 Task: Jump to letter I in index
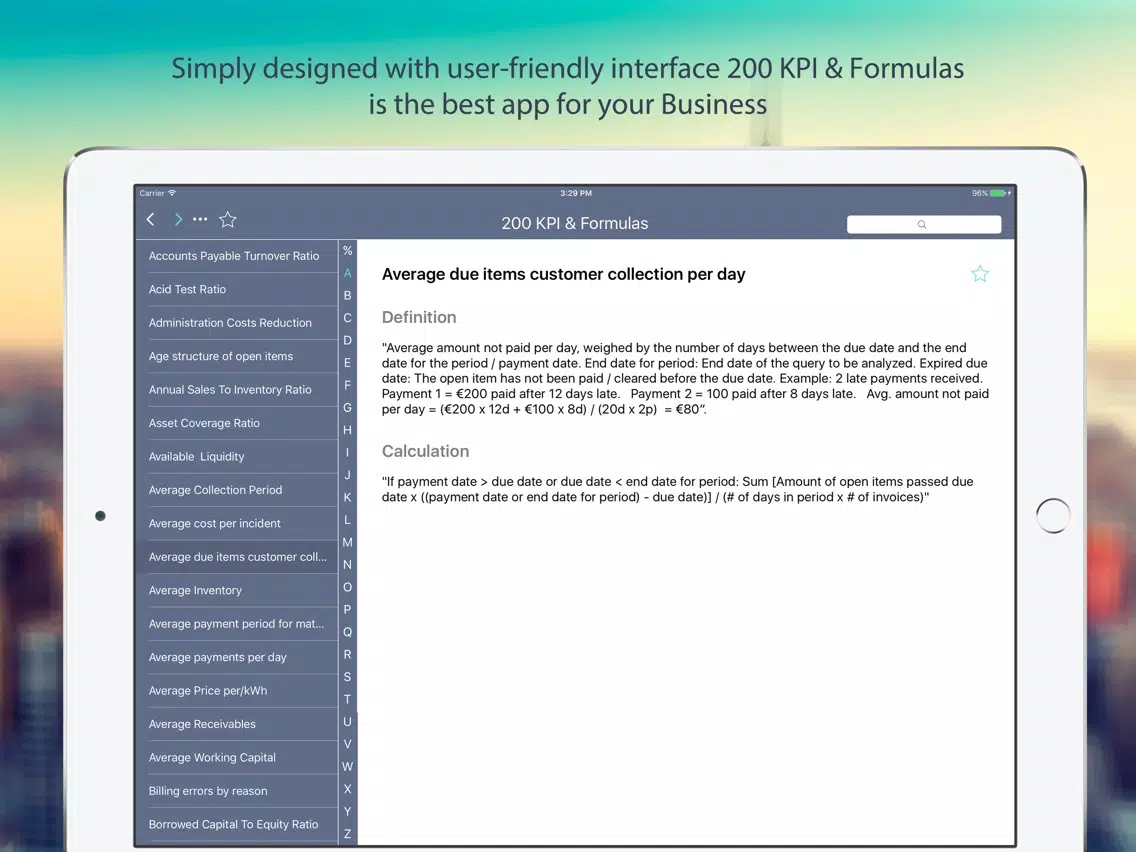click(348, 453)
